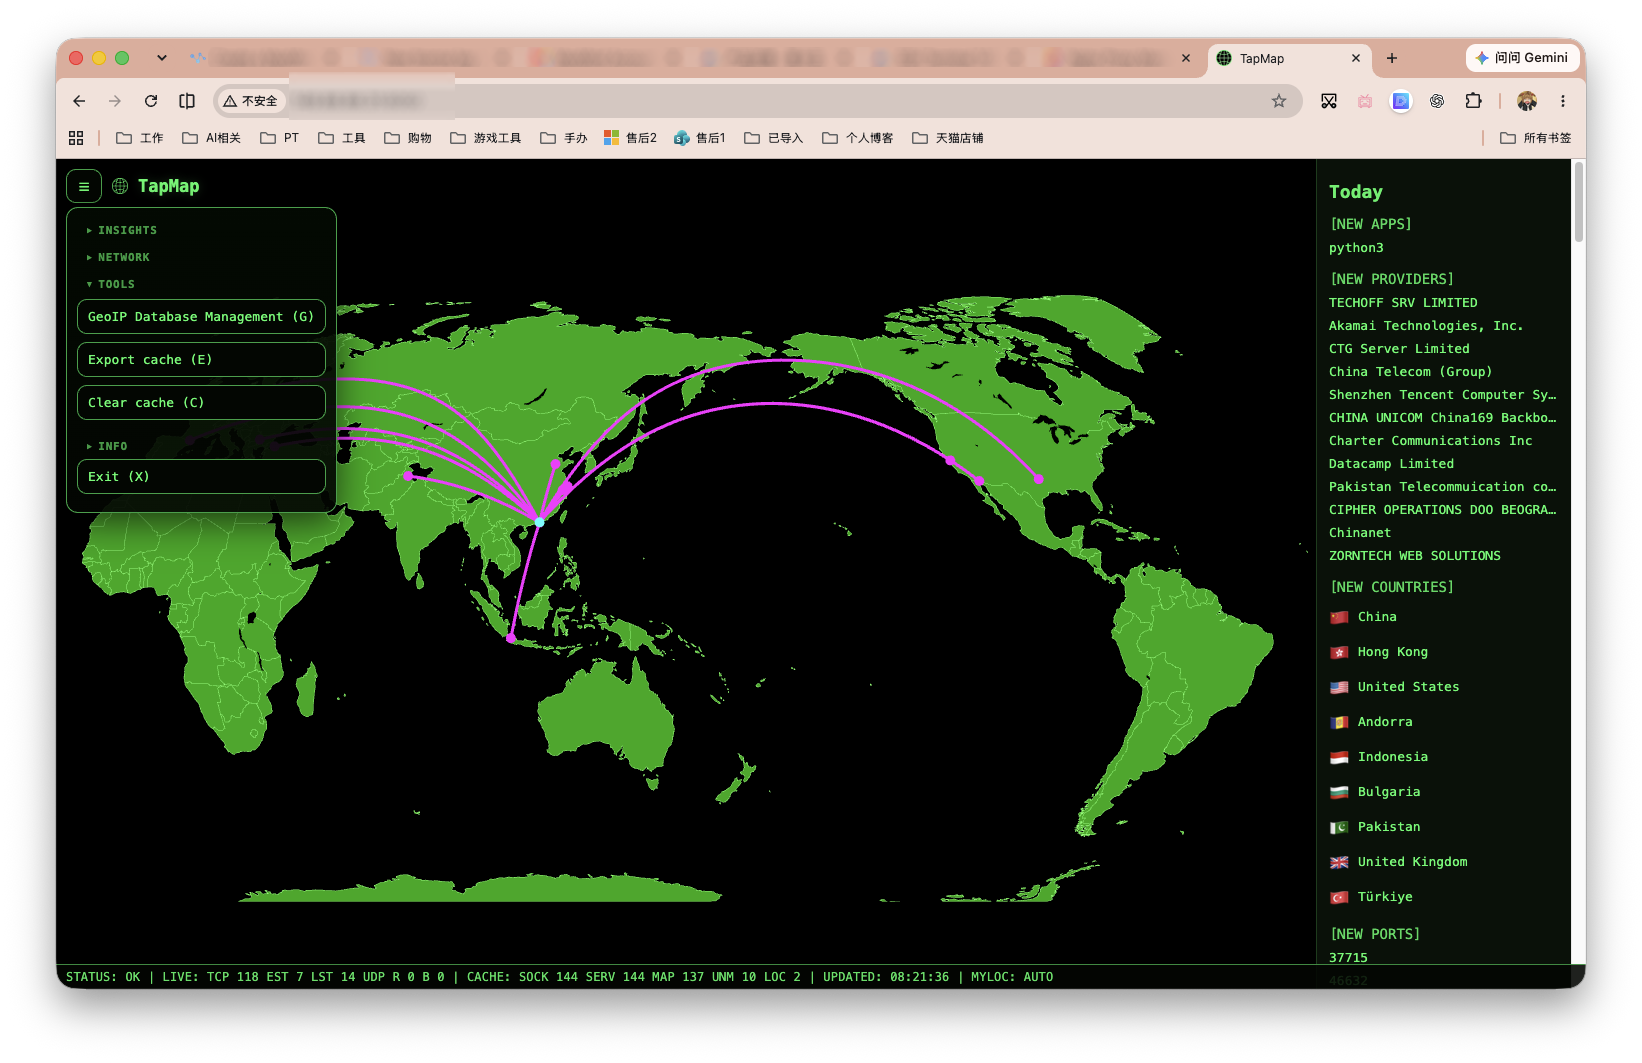Select ZORNTECH WEB SOLUTIONS provider

(x=1415, y=556)
